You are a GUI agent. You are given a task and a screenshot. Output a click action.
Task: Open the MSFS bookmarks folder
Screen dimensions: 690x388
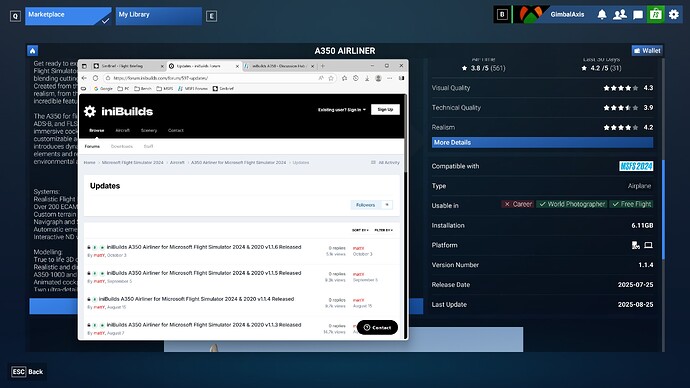pos(165,88)
